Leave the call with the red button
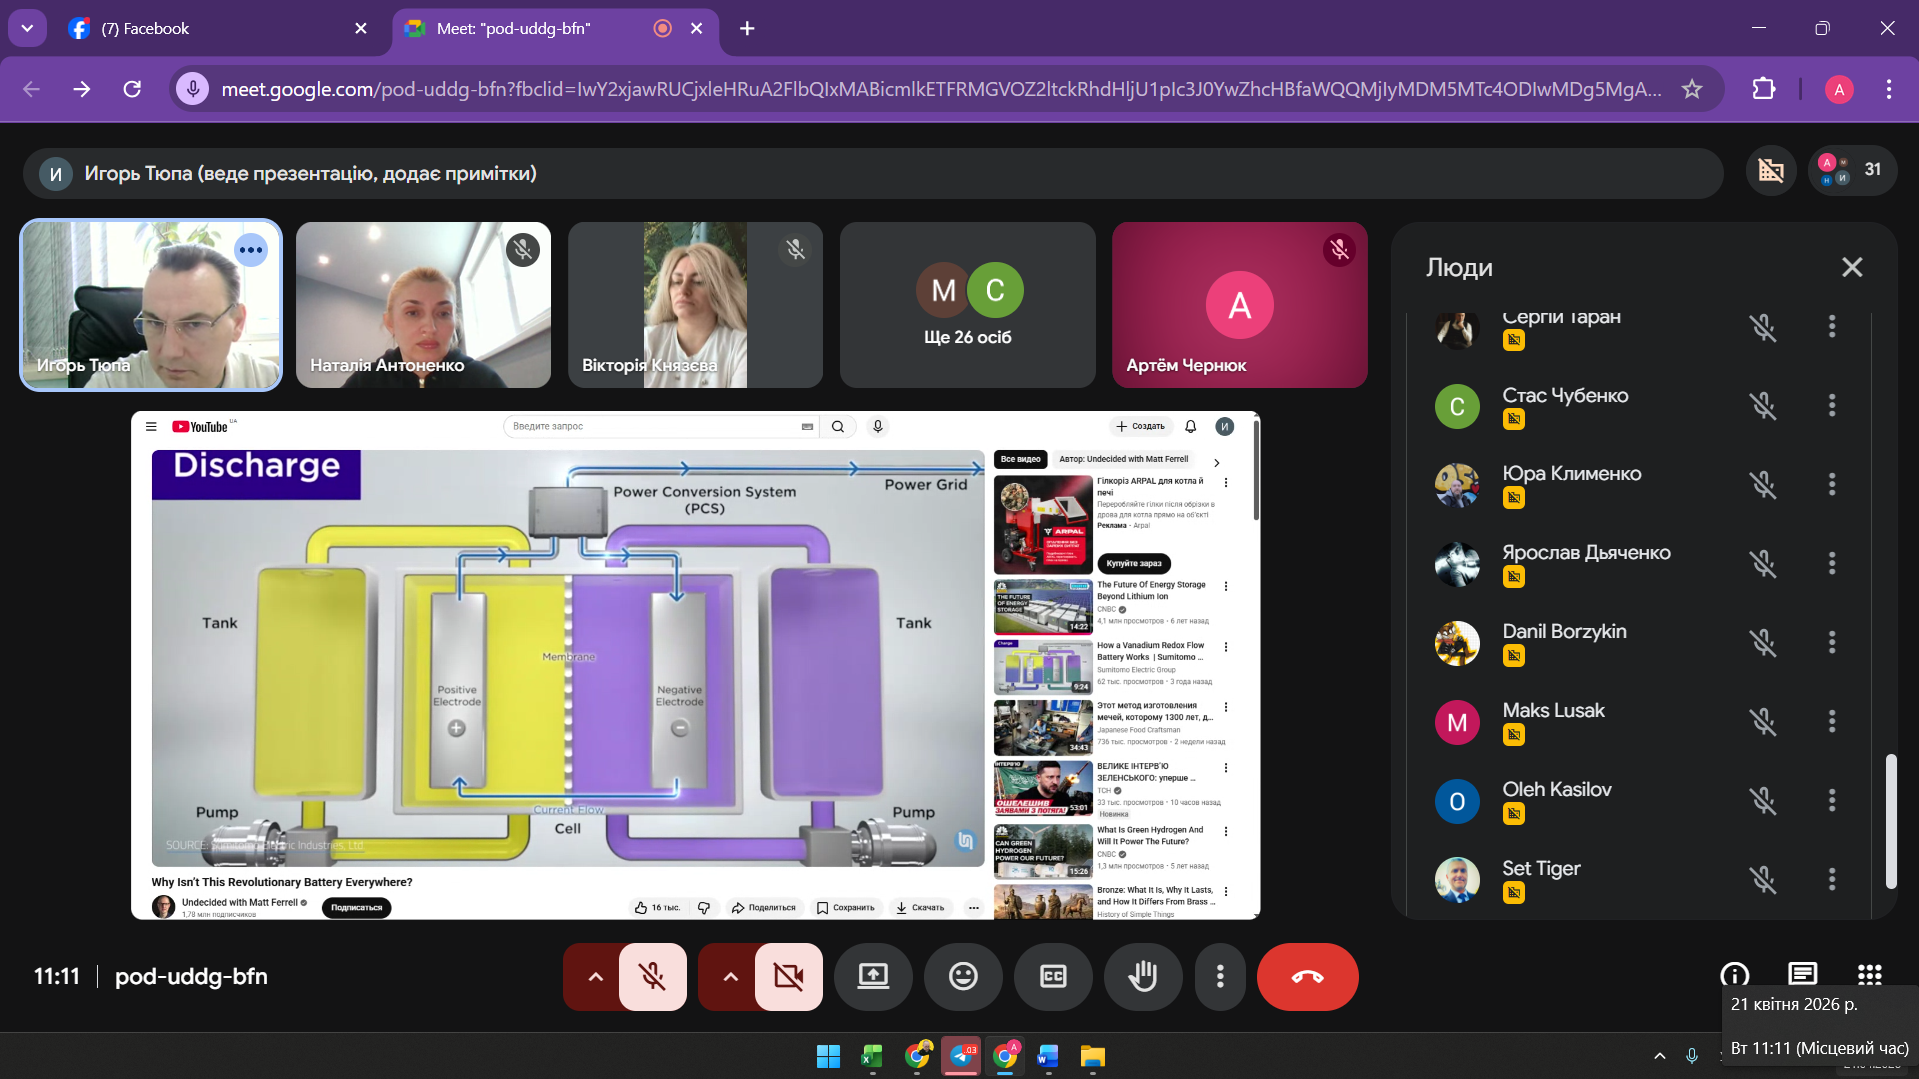The width and height of the screenshot is (1919, 1079). [1308, 977]
